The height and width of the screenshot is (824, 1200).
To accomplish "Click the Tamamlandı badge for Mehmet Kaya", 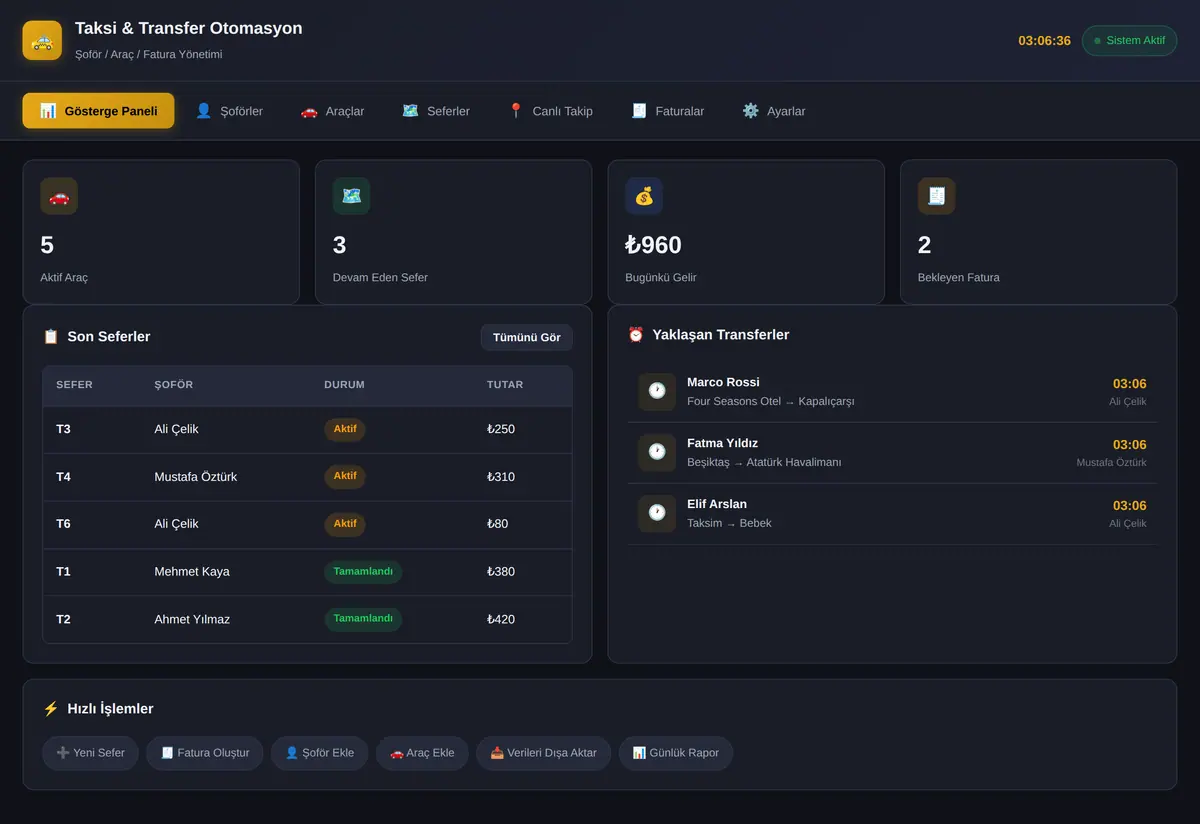I will point(363,572).
